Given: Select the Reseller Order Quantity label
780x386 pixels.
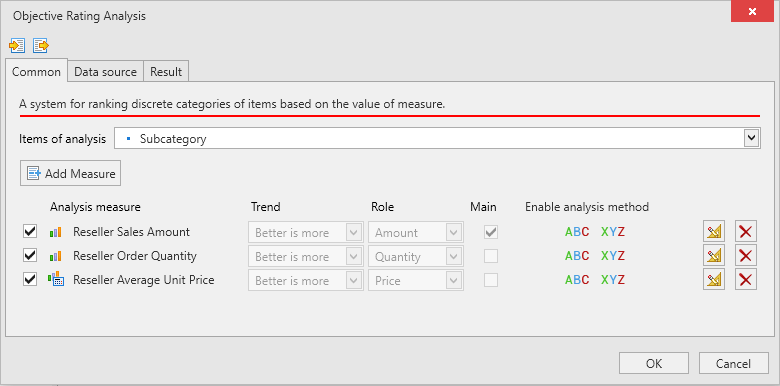Looking at the screenshot, I should point(135,256).
